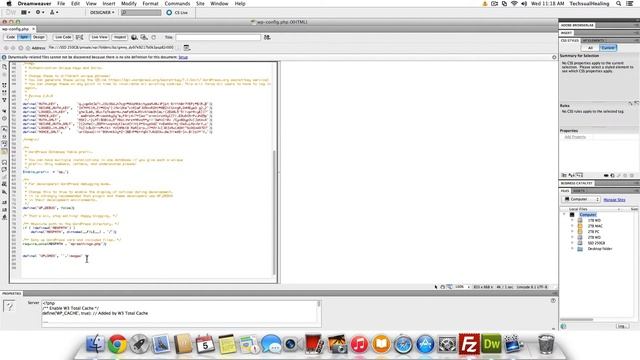
Task: Dismiss the info bar with its close icon
Action: (554, 57)
